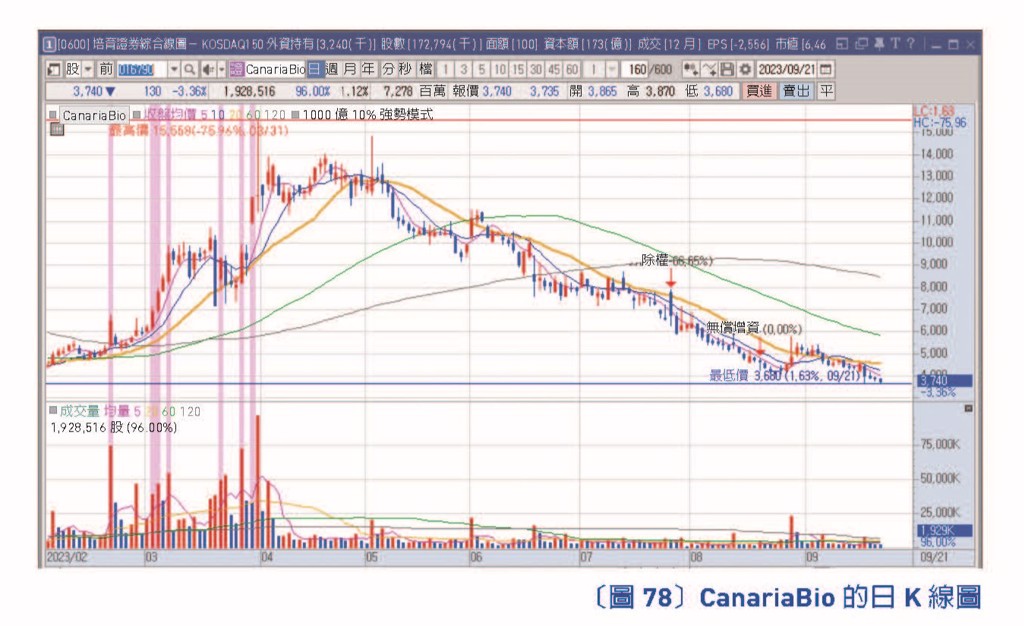Toggle the 成交量 volume legend checkbox
This screenshot has height=626, width=1024.
click(53, 411)
